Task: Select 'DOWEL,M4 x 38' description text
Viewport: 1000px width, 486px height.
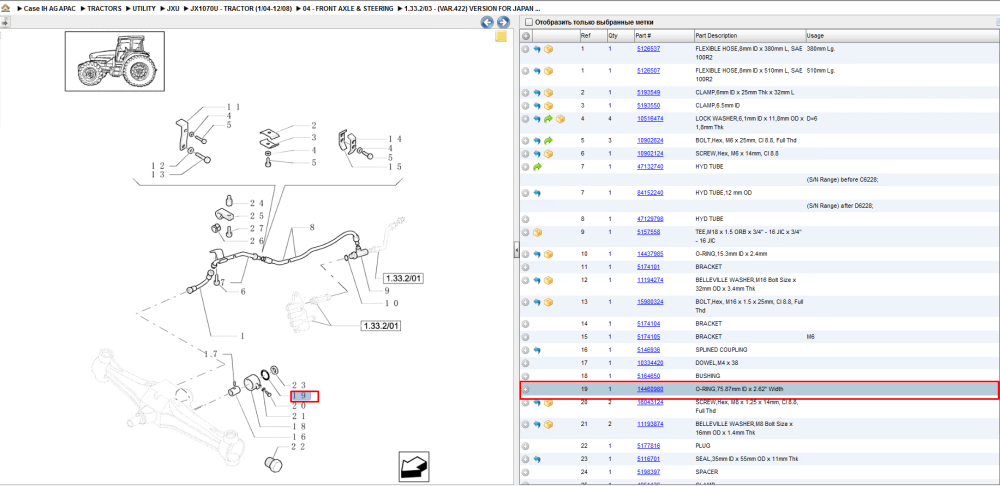Action: pyautogui.click(x=716, y=363)
